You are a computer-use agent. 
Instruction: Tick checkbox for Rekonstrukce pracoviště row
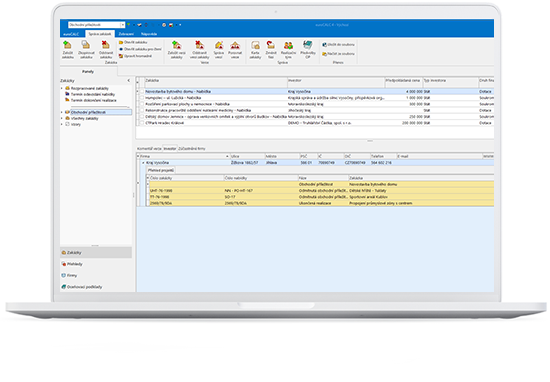coord(142,110)
